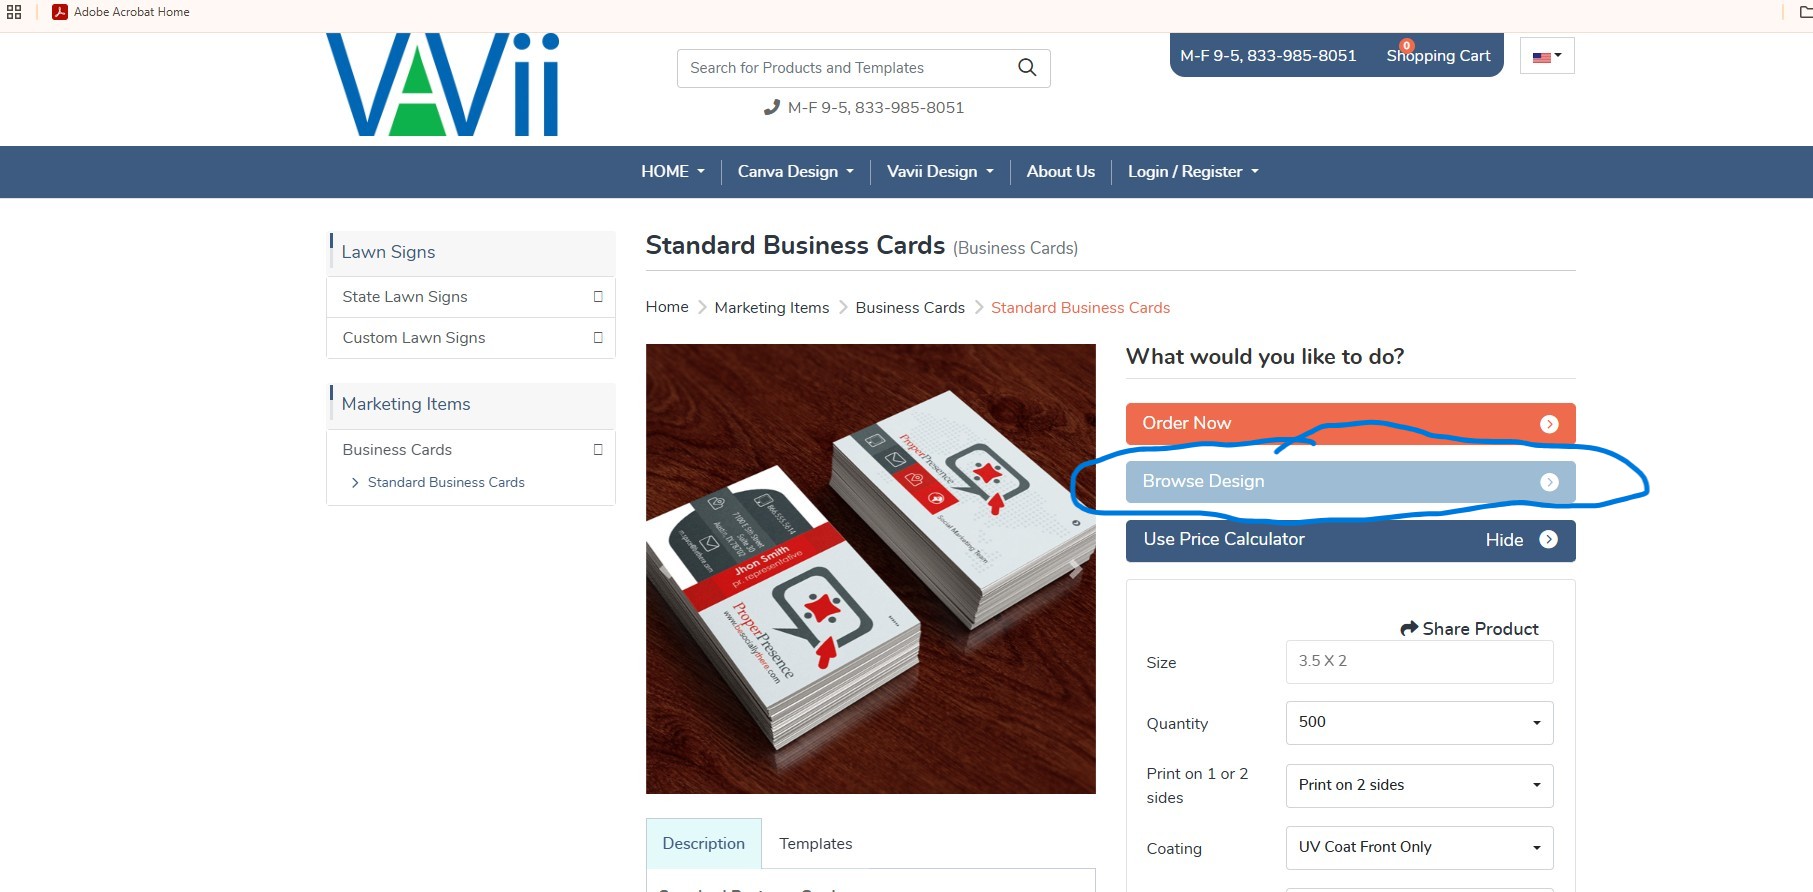Toggle the Custom Lawn Signs expand box
The width and height of the screenshot is (1813, 892).
(598, 338)
